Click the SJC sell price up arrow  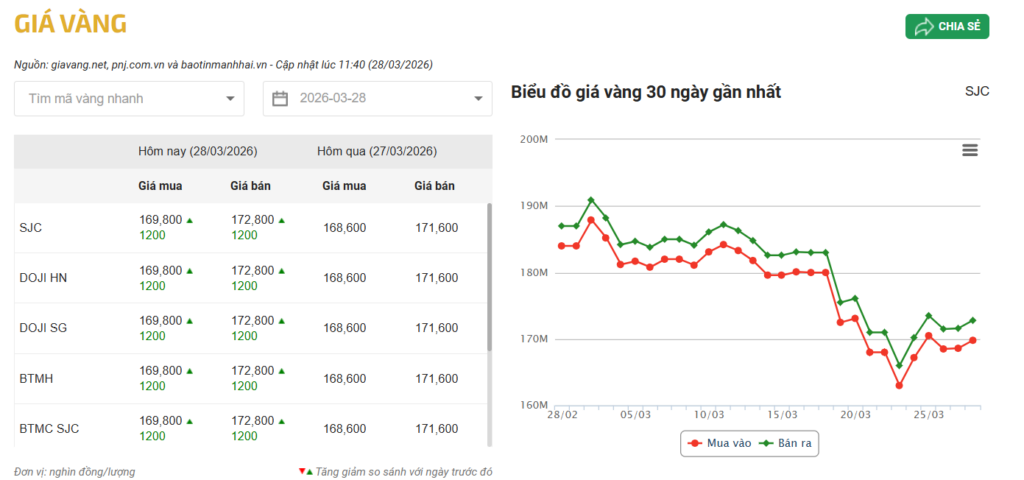282,220
